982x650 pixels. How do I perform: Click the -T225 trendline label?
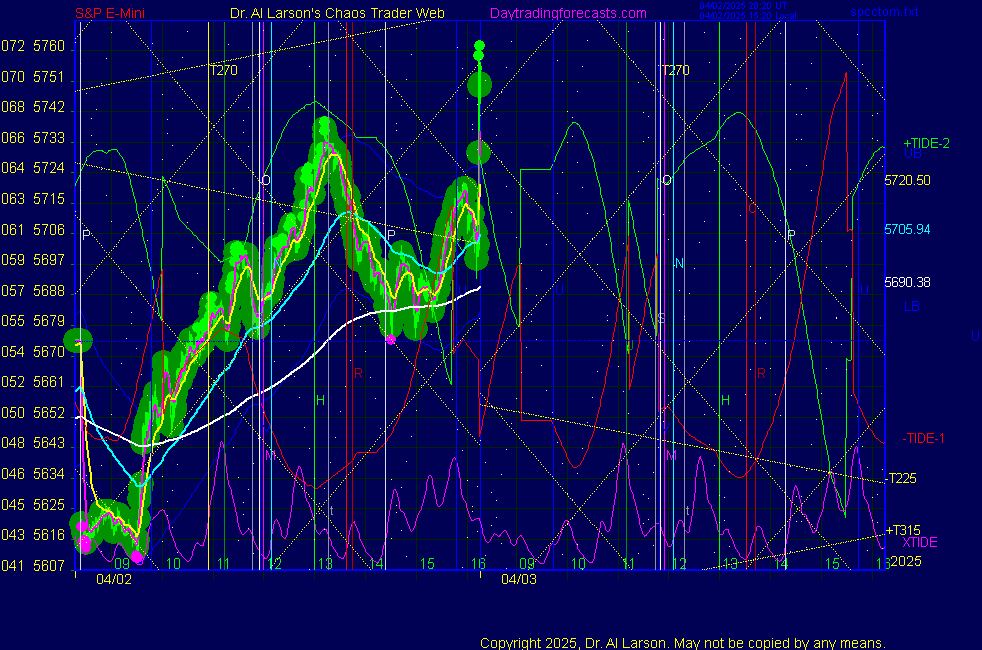coord(901,478)
